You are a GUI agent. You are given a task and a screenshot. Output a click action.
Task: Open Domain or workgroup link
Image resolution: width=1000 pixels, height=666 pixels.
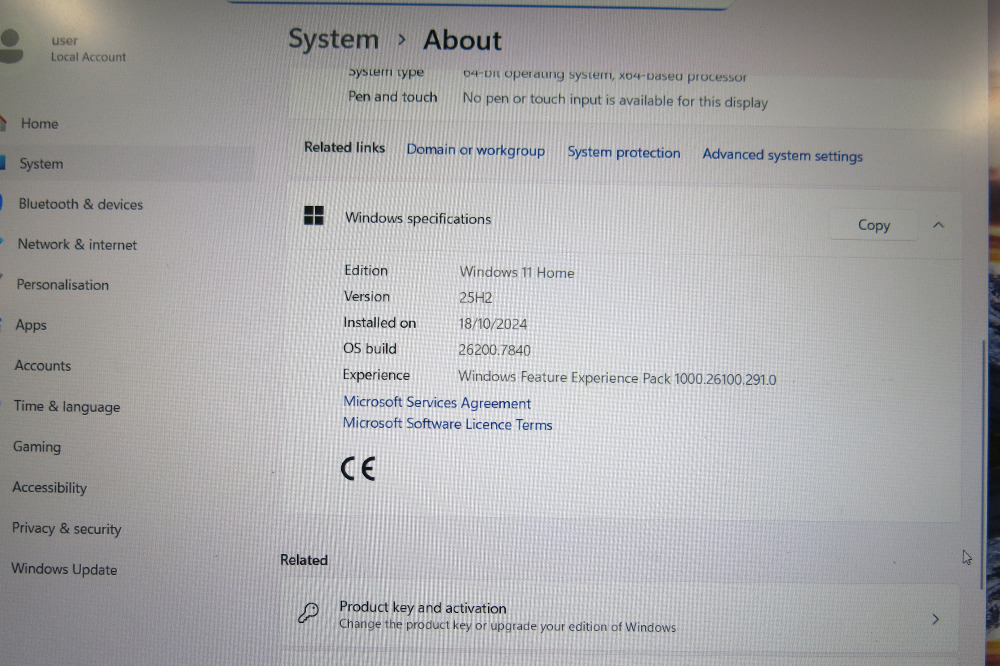[x=476, y=150]
